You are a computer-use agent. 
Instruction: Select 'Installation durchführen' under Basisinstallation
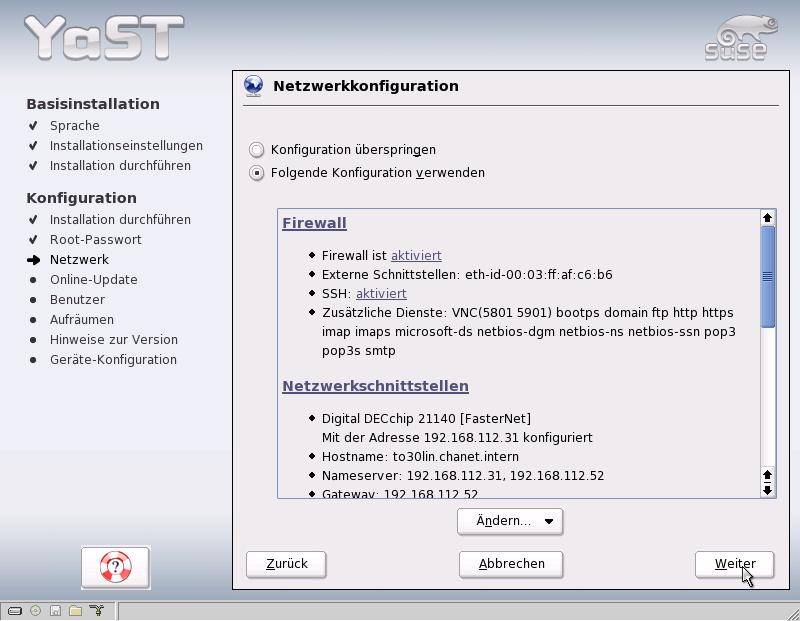pyautogui.click(x=120, y=166)
